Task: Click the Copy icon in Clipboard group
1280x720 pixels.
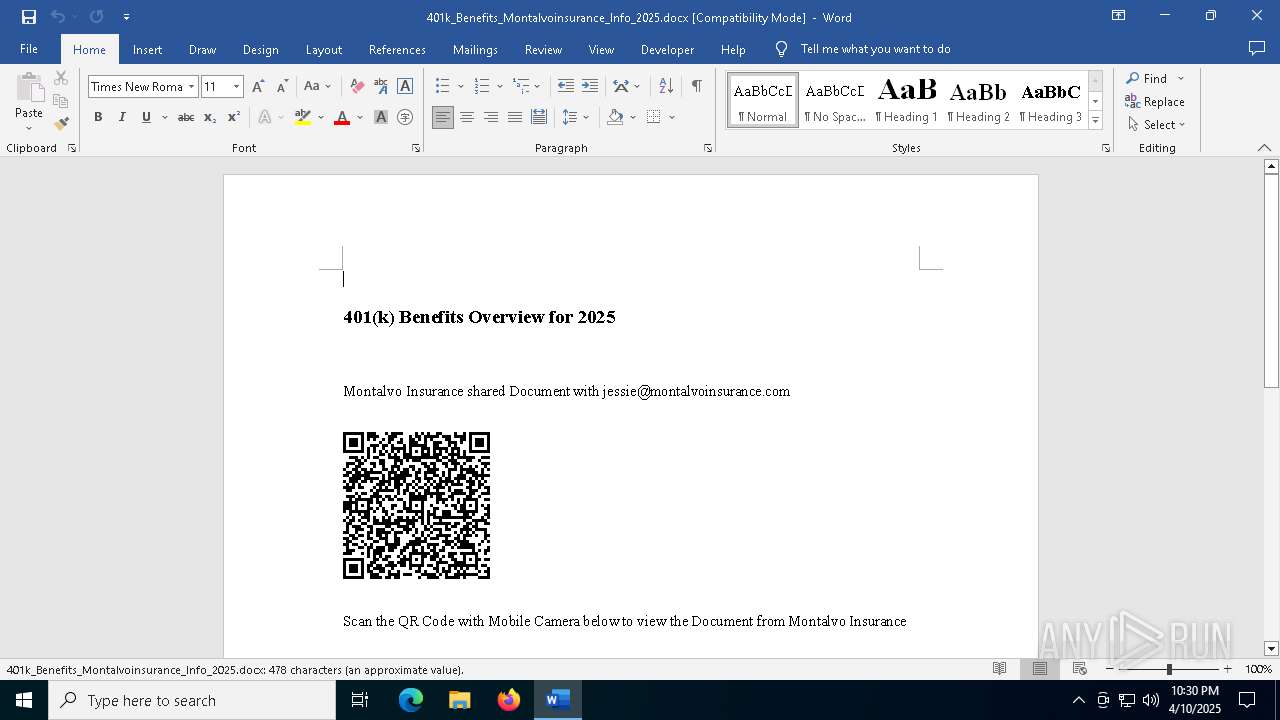Action: point(61,101)
